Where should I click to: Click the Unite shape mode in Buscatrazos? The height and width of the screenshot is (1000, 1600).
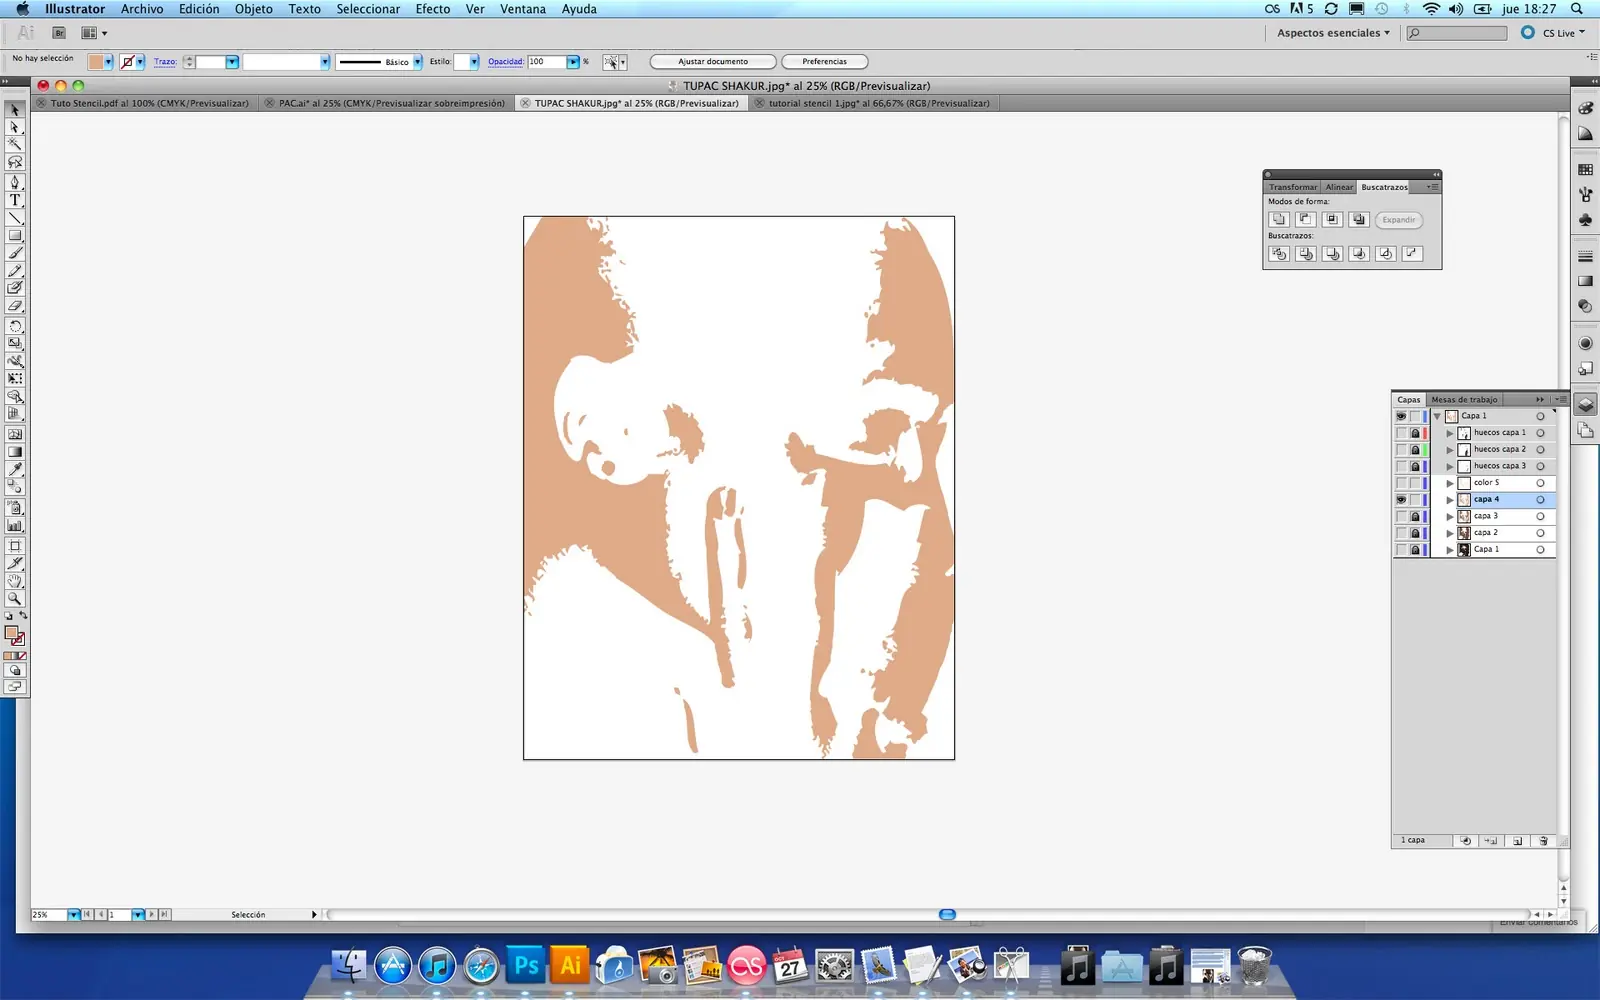click(x=1278, y=219)
